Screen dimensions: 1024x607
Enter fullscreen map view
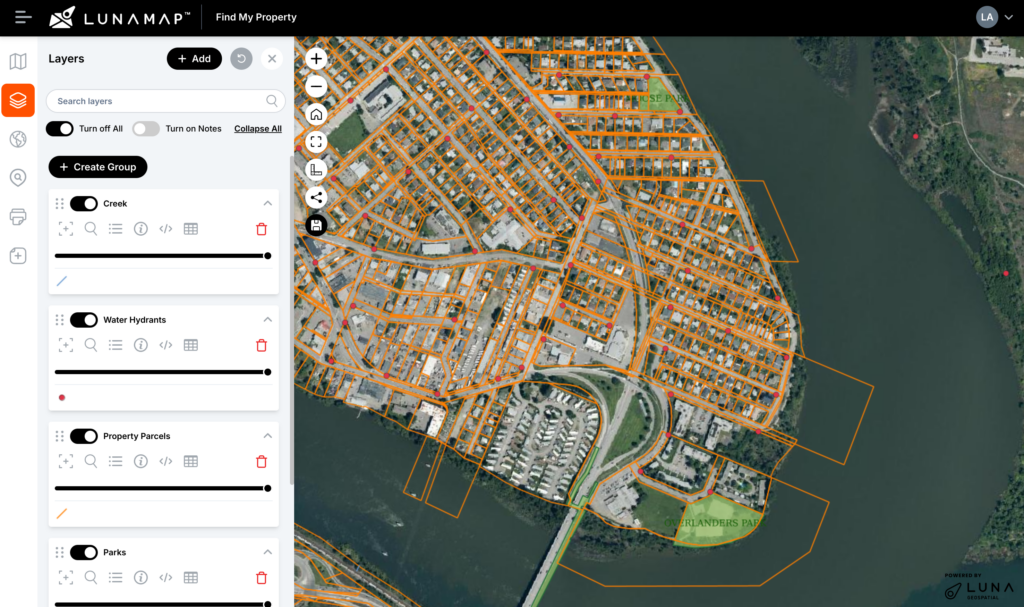coord(316,142)
